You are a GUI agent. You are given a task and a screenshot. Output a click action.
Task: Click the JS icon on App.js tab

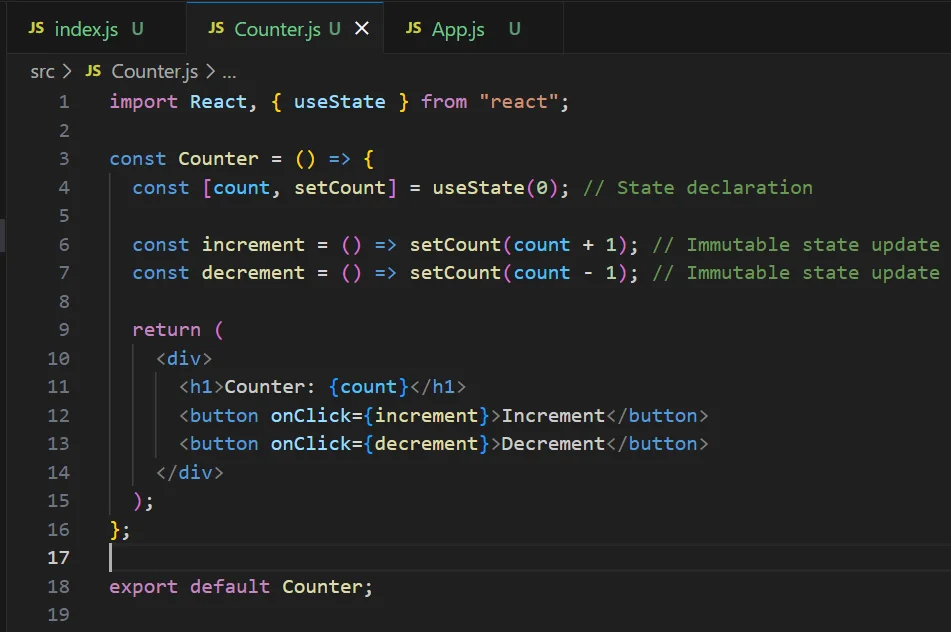point(414,28)
